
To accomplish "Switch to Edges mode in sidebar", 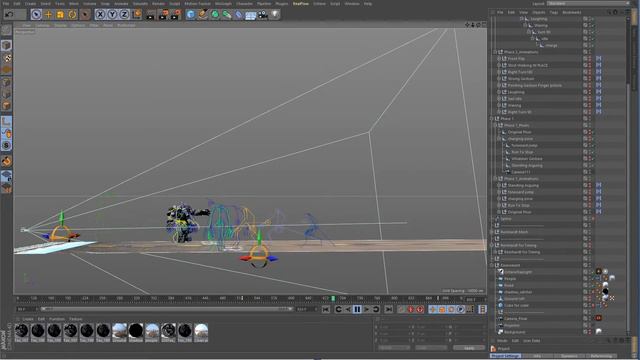I will coord(6,94).
